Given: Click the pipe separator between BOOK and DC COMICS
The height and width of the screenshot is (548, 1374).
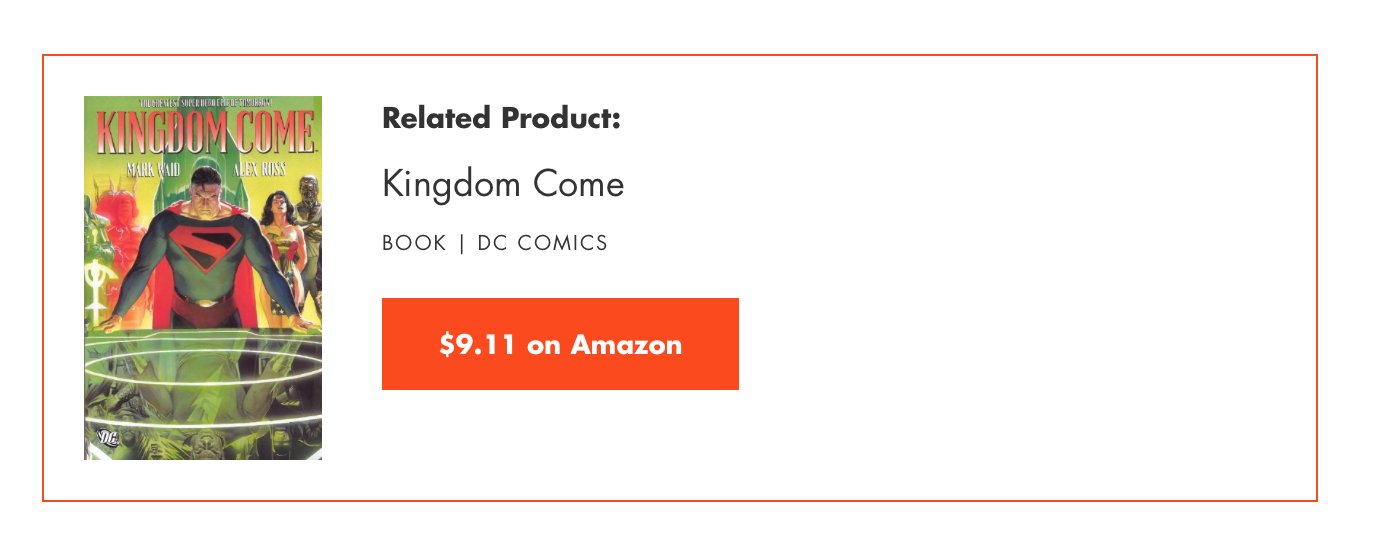Looking at the screenshot, I should pyautogui.click(x=462, y=243).
